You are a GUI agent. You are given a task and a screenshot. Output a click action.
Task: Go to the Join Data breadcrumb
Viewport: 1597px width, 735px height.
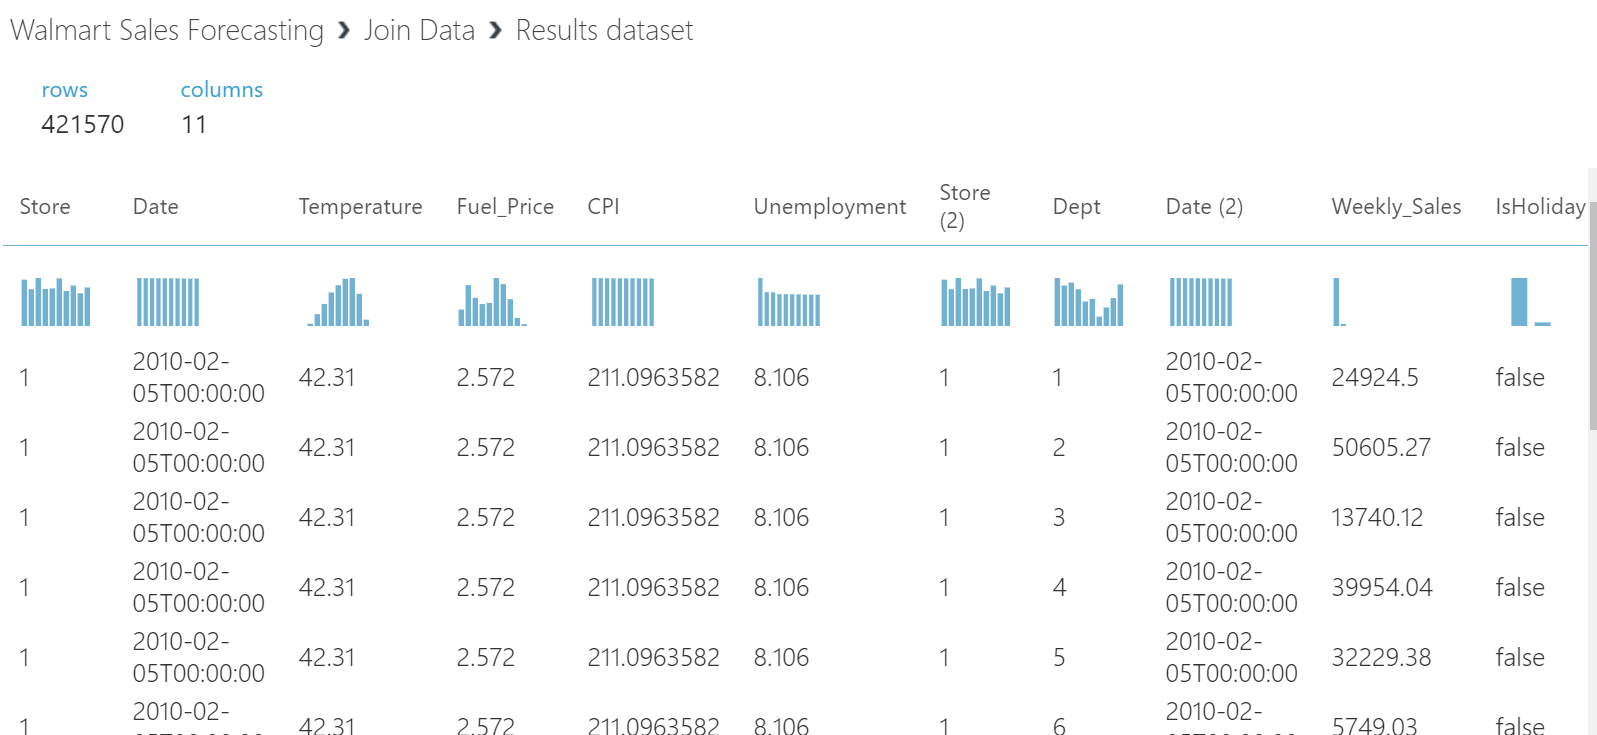pos(419,30)
